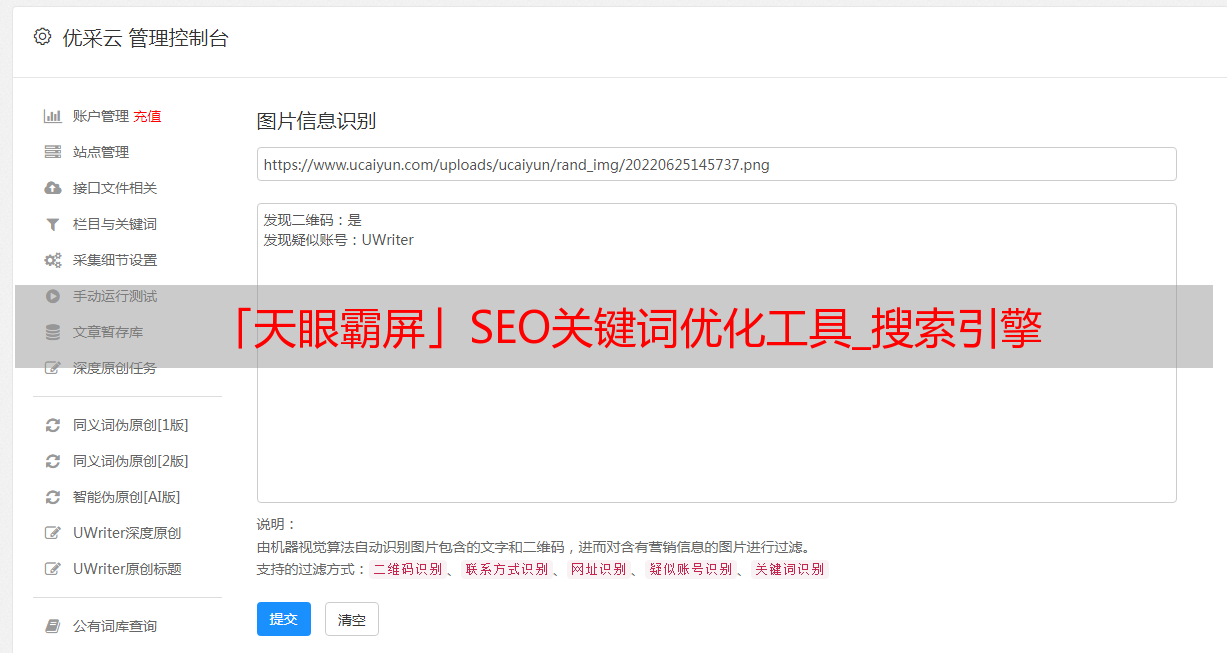1227x653 pixels.
Task: Open UWriter原创标题 in sidebar
Action: [x=127, y=569]
